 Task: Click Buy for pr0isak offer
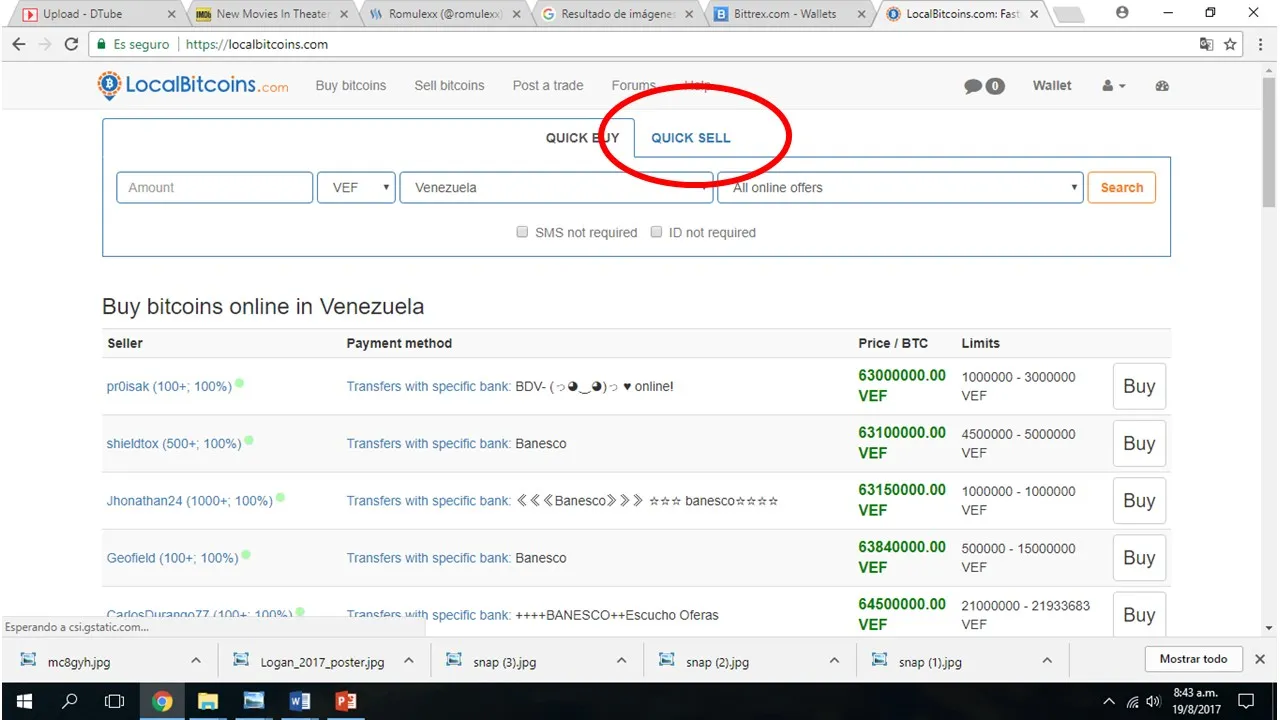[1139, 386]
